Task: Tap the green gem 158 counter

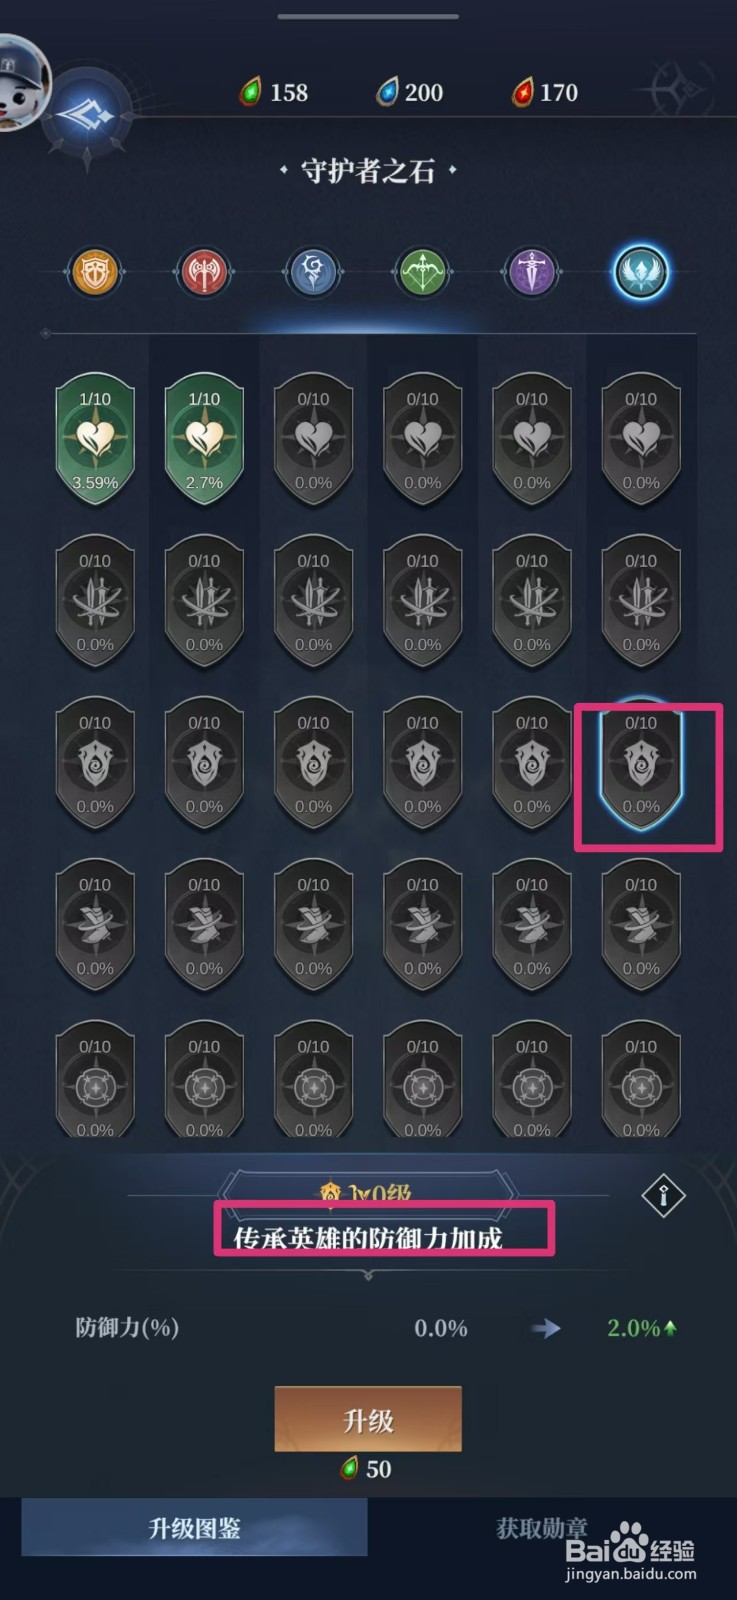Action: click(274, 92)
